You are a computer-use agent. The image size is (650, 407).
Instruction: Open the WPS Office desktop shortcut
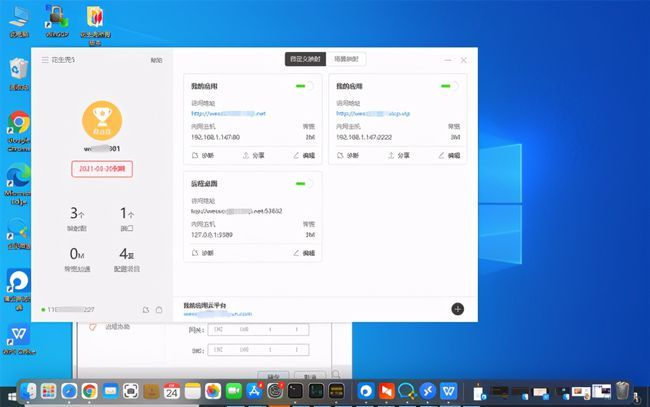pyautogui.click(x=19, y=339)
